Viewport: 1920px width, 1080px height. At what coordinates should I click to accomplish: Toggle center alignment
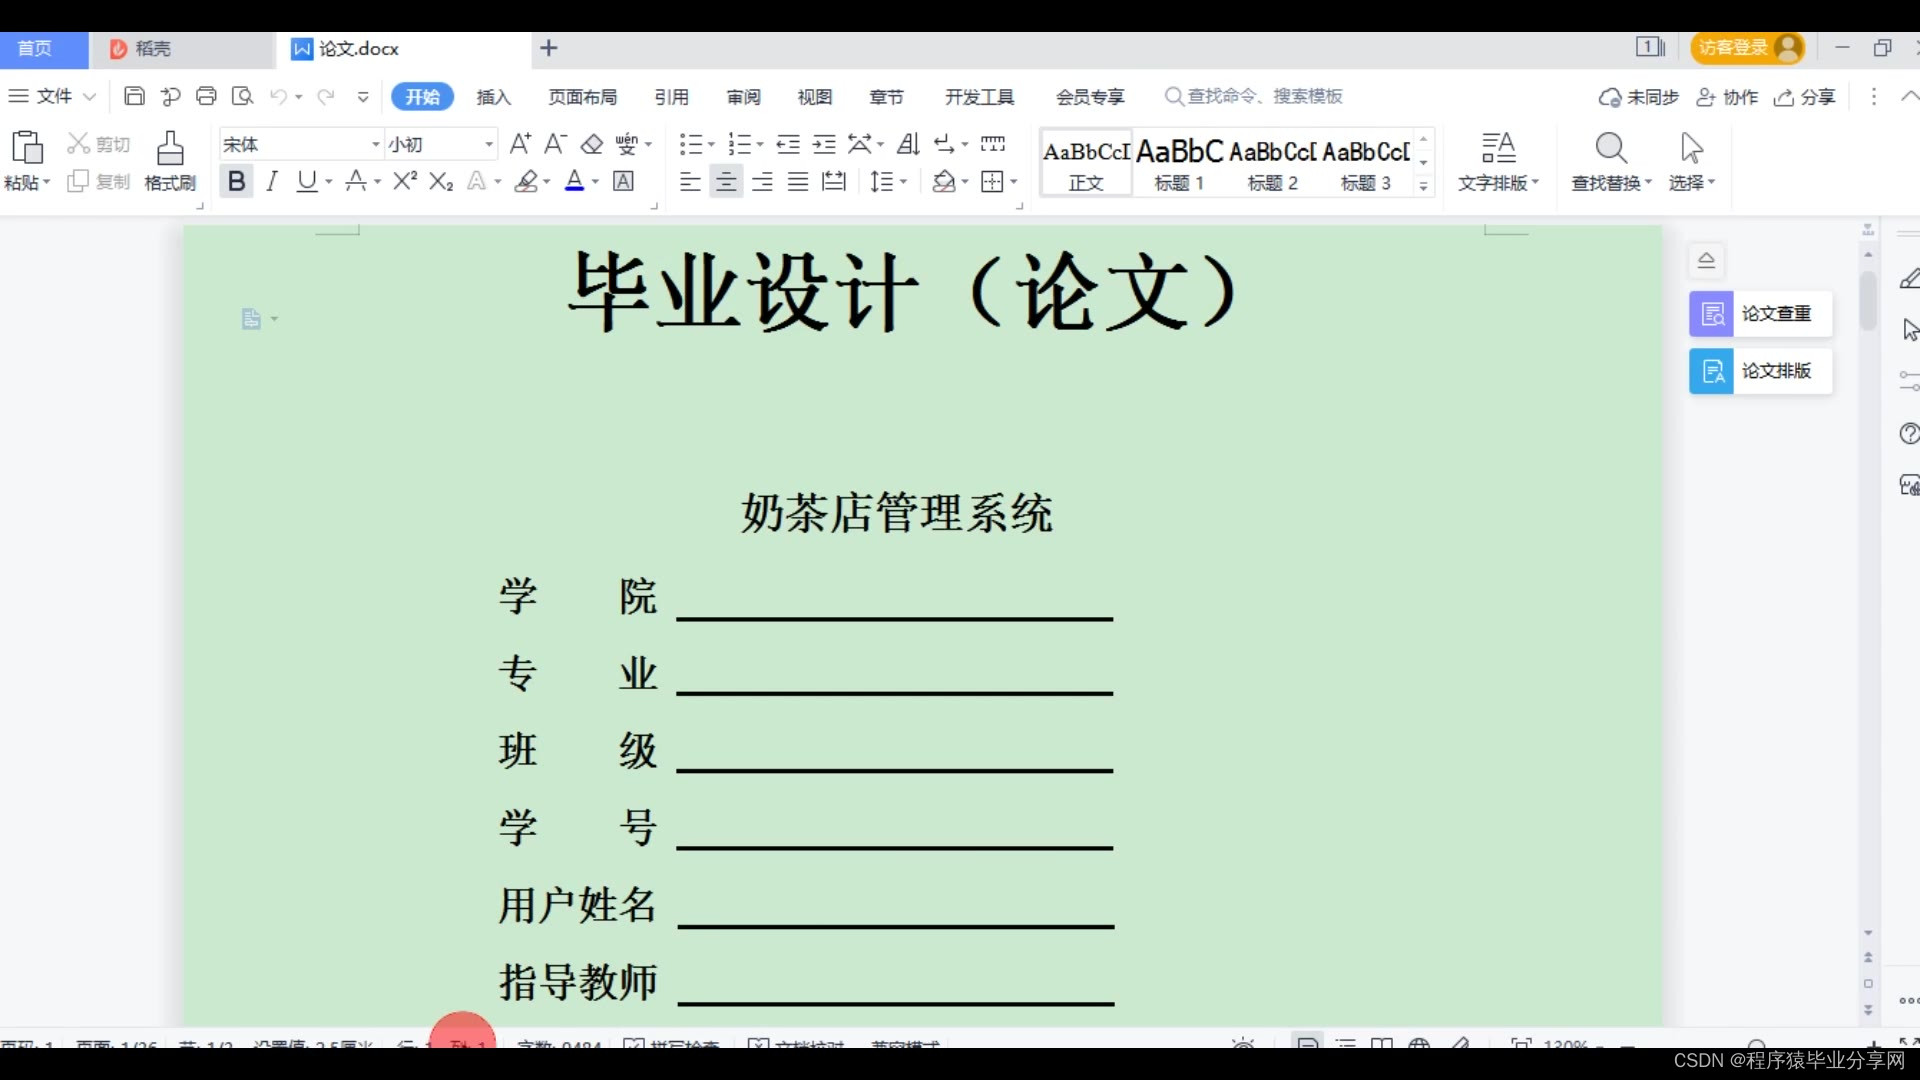(x=726, y=181)
